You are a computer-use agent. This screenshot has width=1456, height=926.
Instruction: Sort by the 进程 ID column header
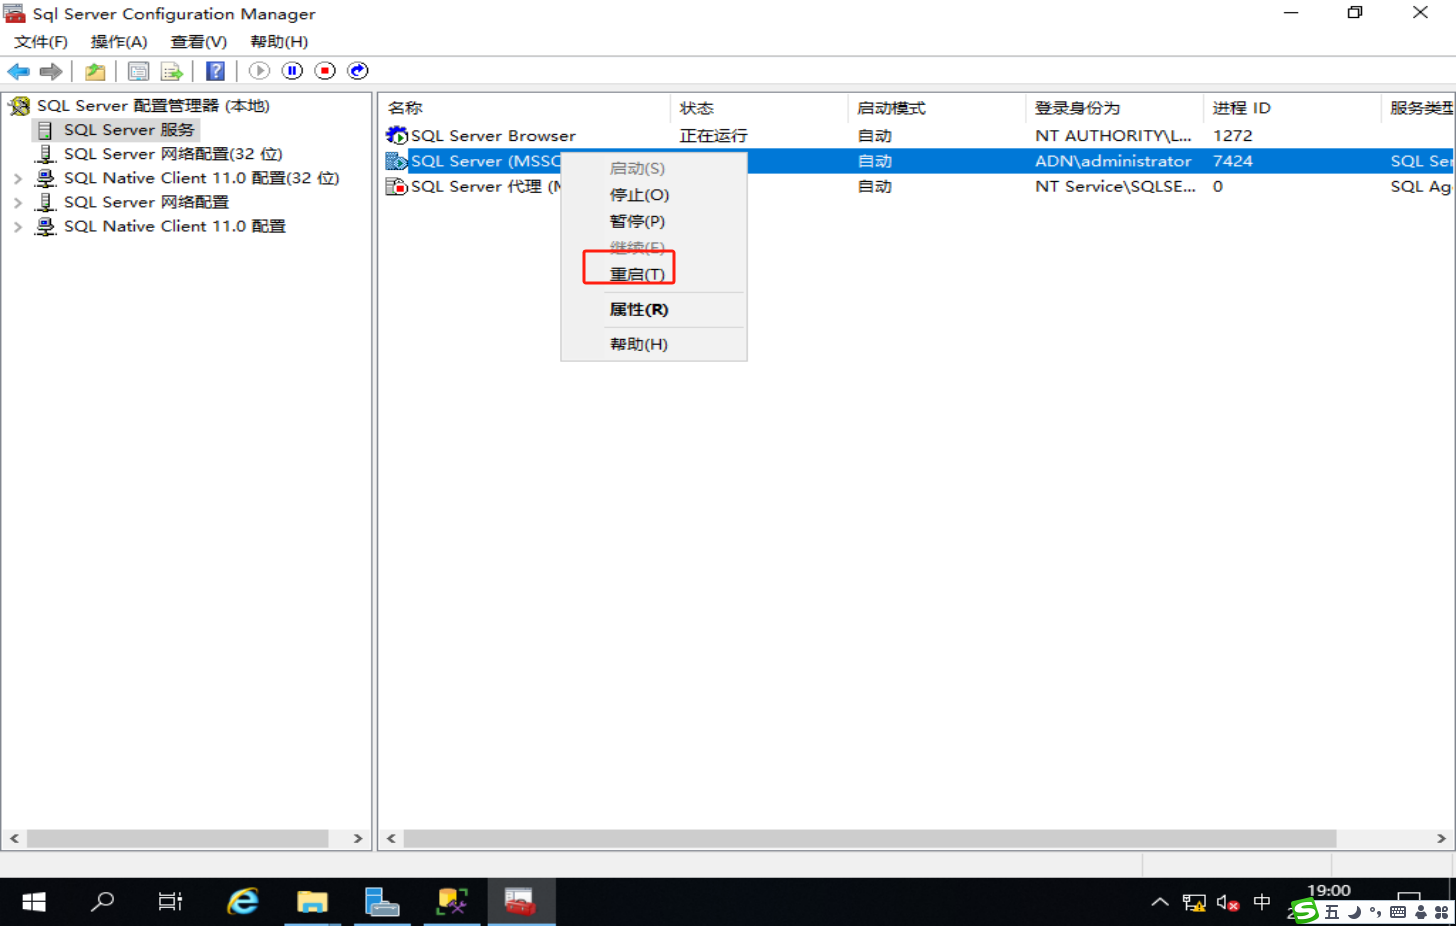click(x=1291, y=108)
